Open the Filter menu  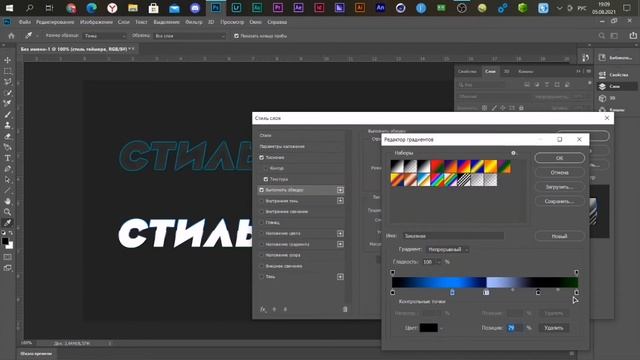coord(193,22)
